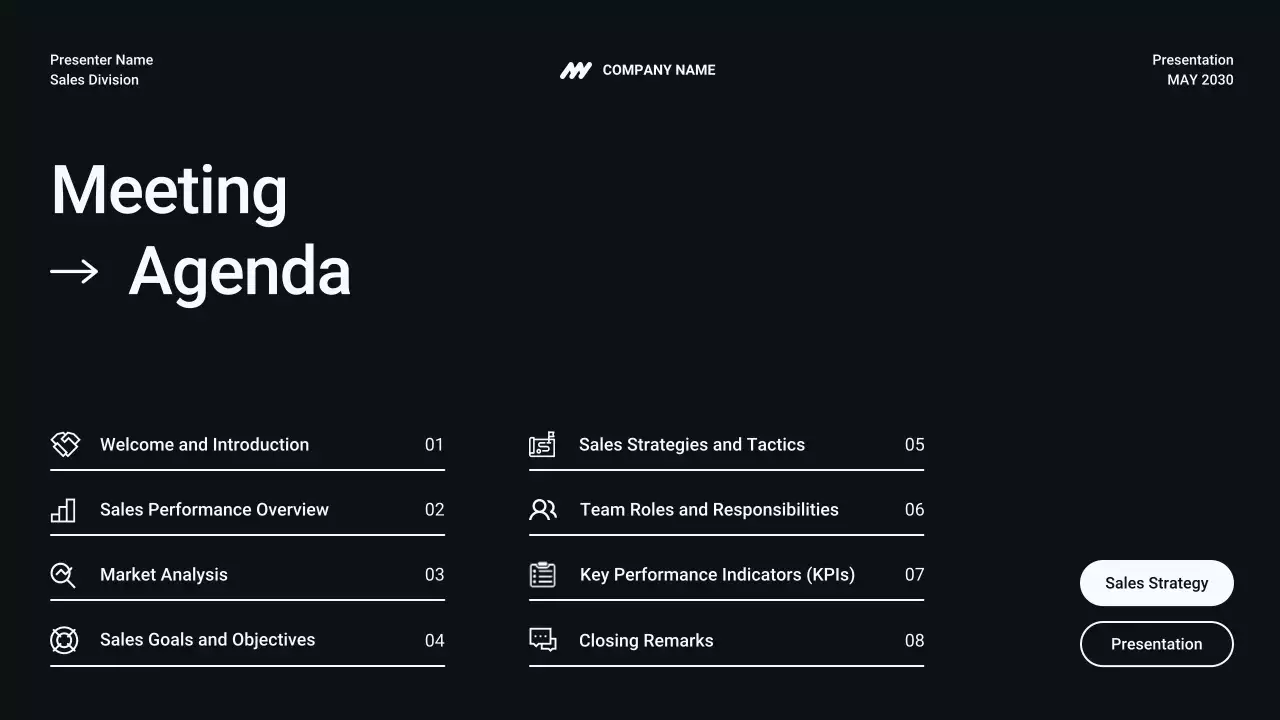The width and height of the screenshot is (1280, 720).
Task: Click the company logo mark in header
Action: click(575, 70)
